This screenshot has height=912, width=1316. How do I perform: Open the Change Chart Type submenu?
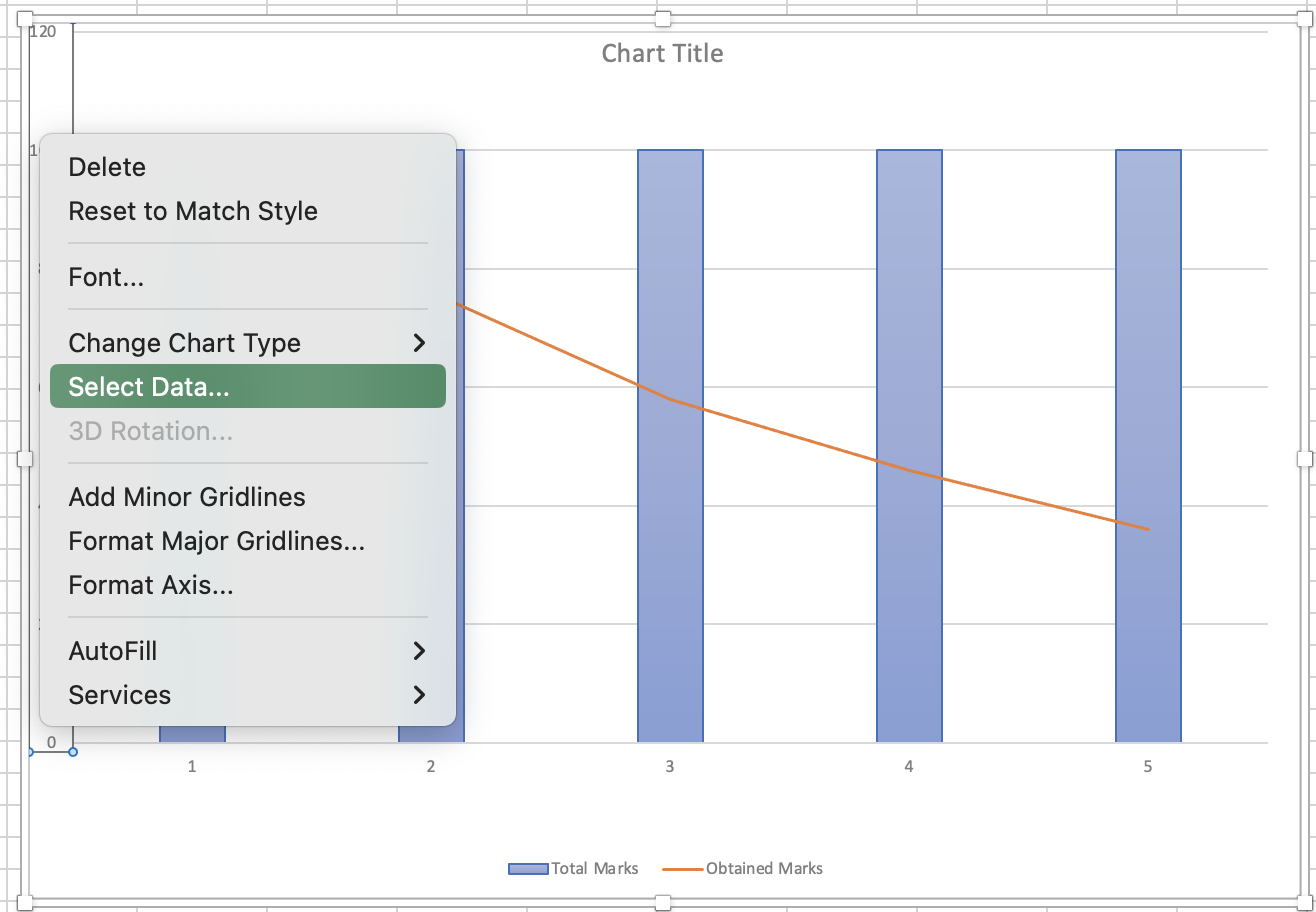[x=247, y=343]
